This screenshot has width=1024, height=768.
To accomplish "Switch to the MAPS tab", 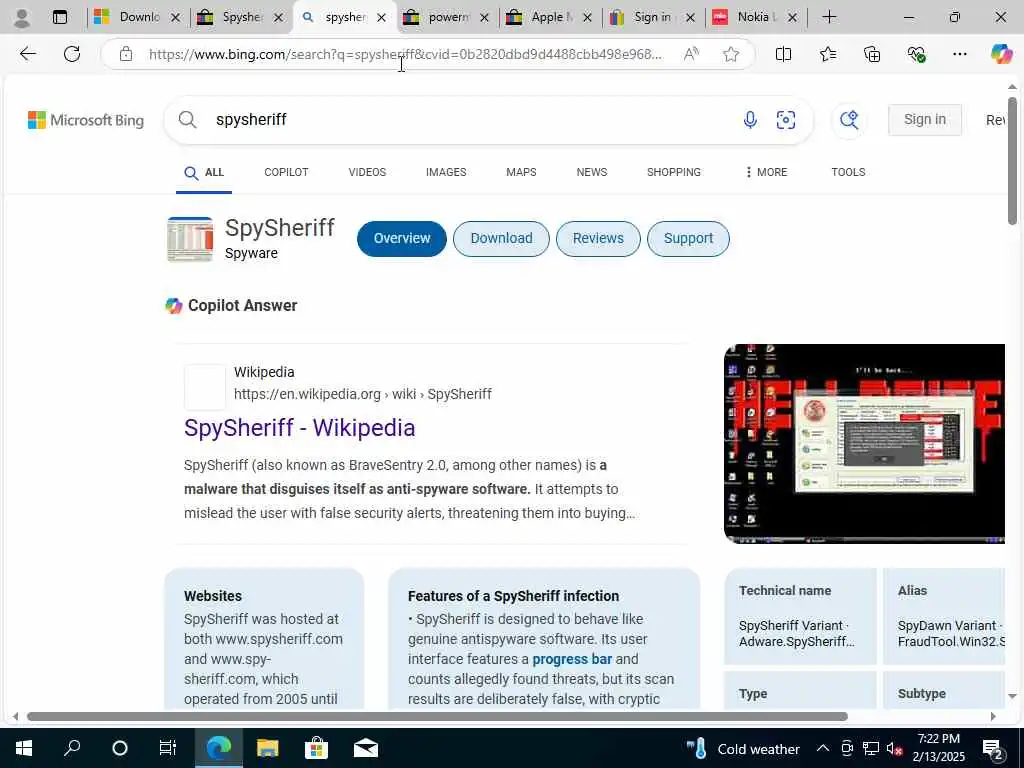I will pyautogui.click(x=521, y=172).
